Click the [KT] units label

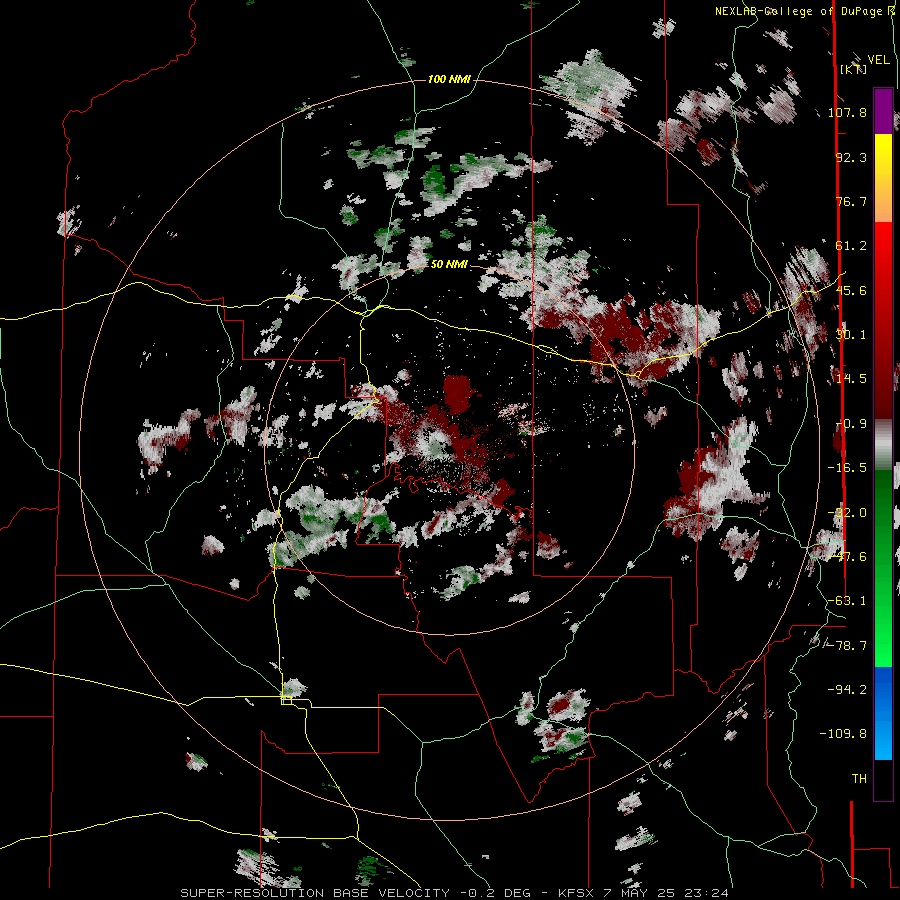(x=853, y=69)
